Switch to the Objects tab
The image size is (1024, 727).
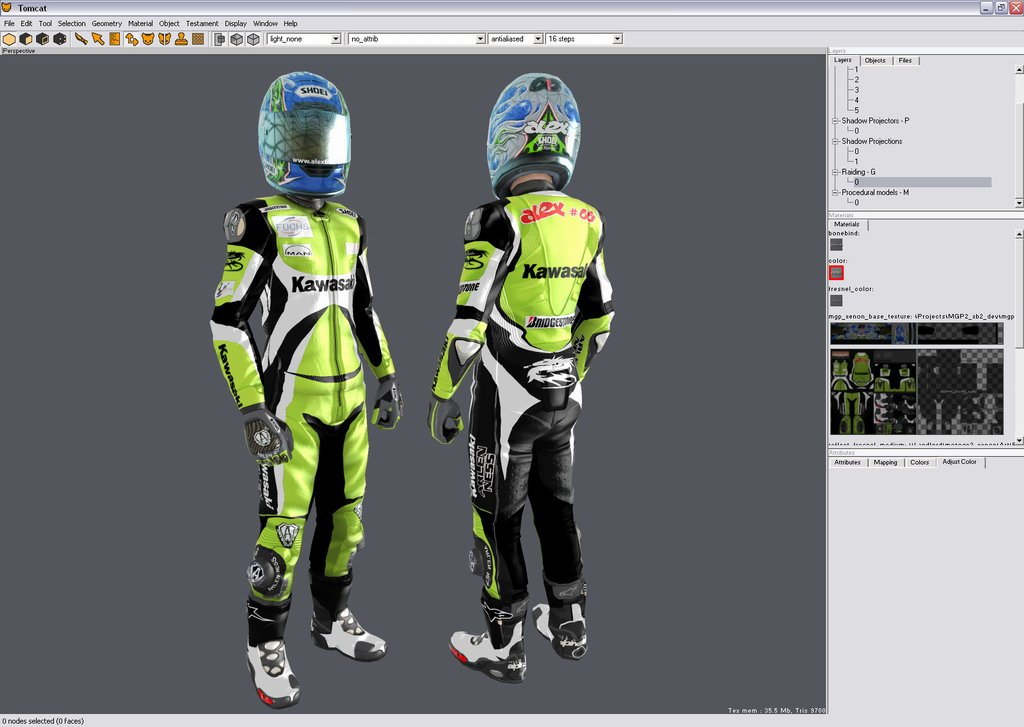[x=875, y=61]
